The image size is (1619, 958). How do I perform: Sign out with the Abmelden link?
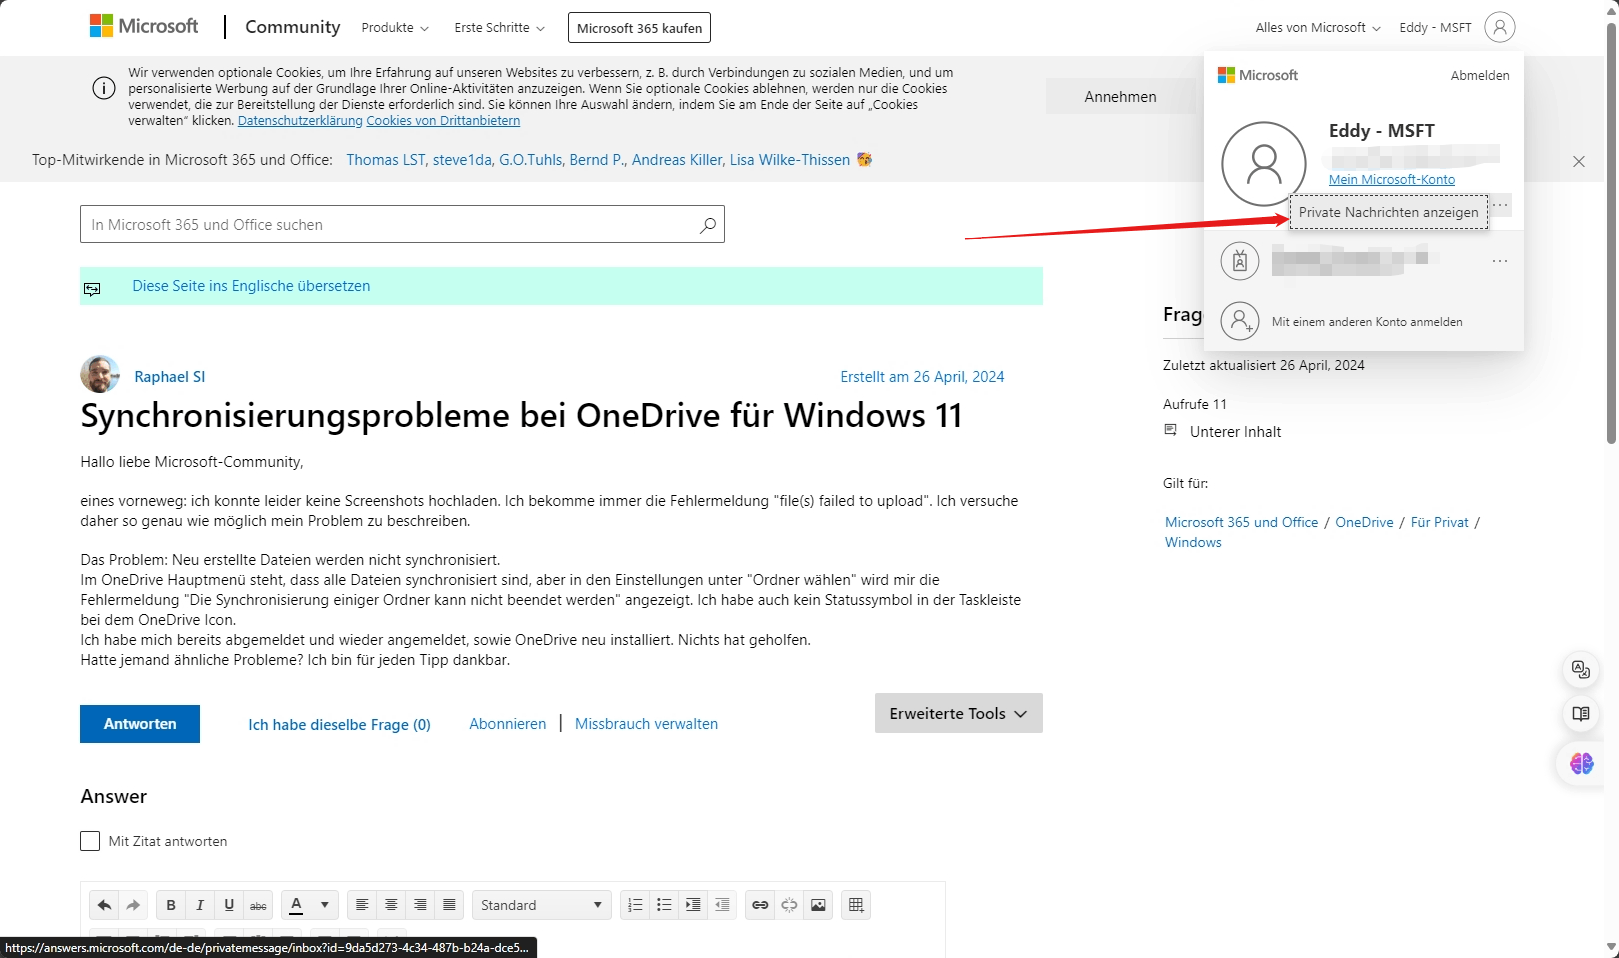coord(1480,75)
